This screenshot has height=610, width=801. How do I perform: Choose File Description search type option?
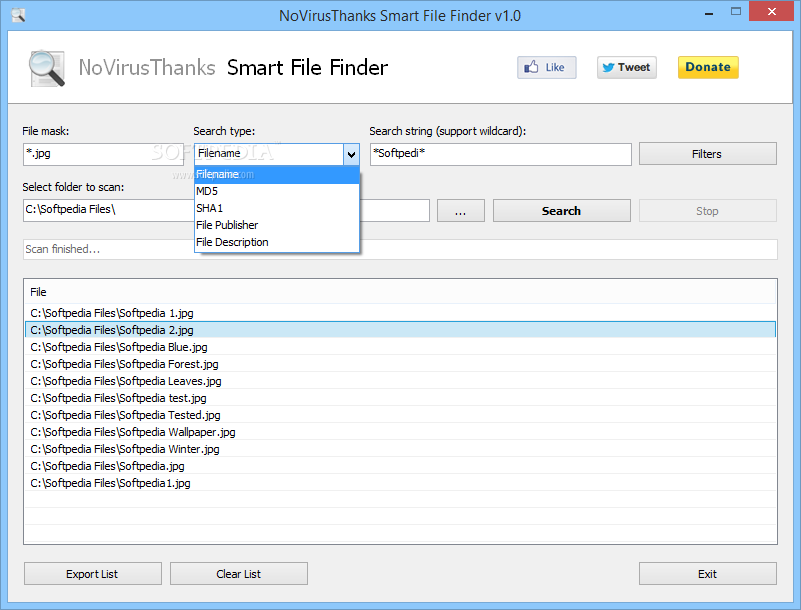tap(277, 242)
